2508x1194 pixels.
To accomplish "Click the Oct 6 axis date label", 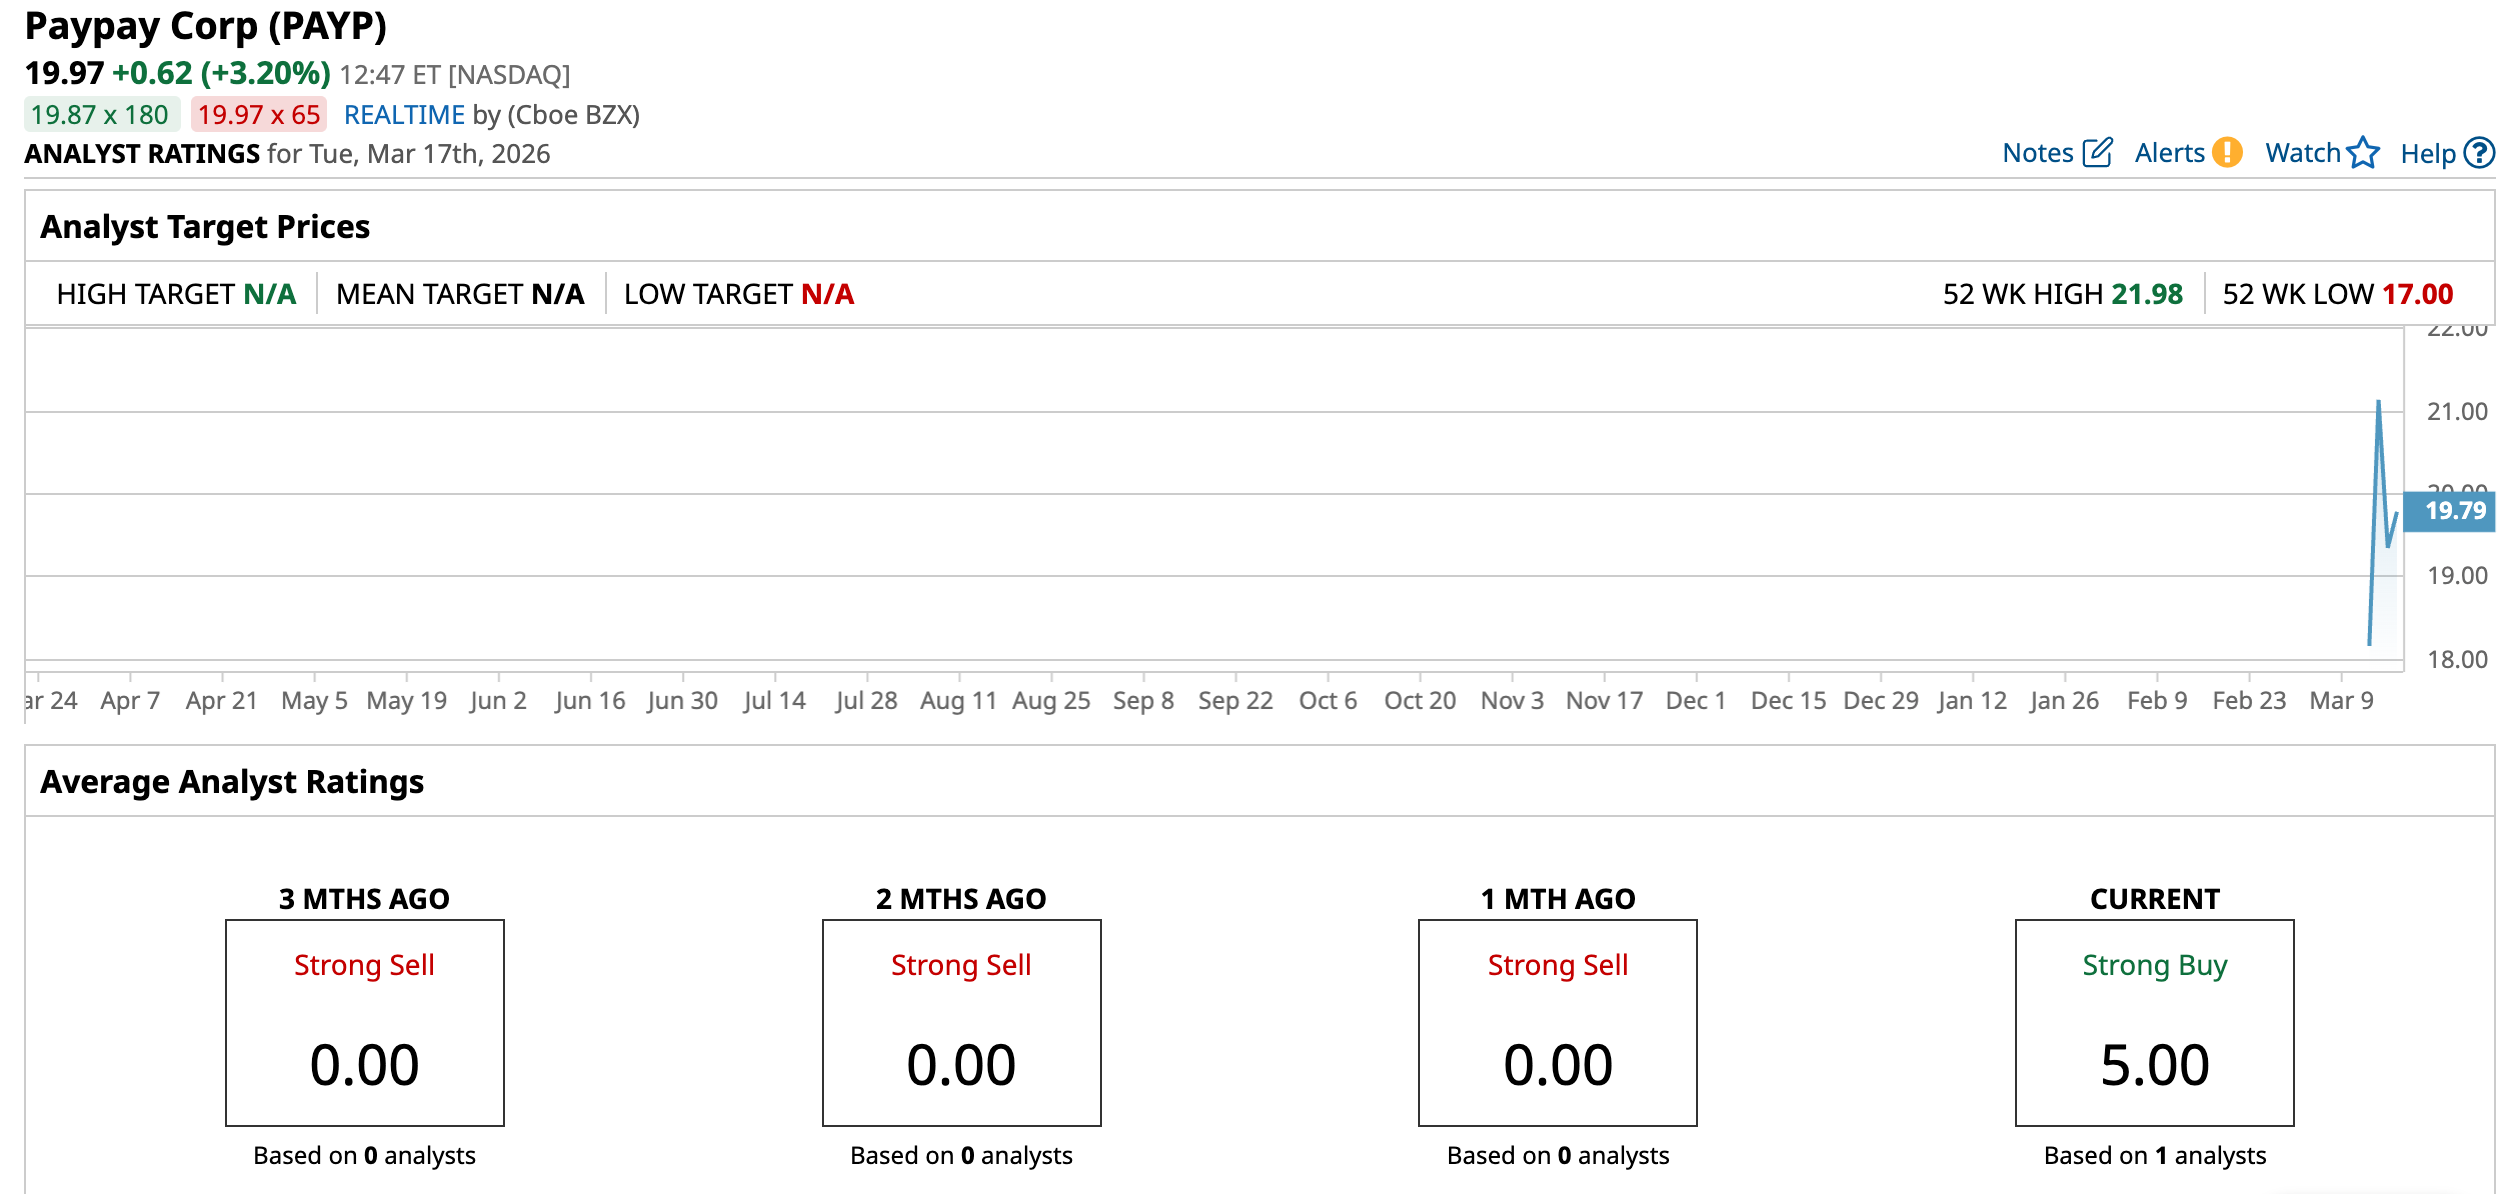I will coord(1327,700).
